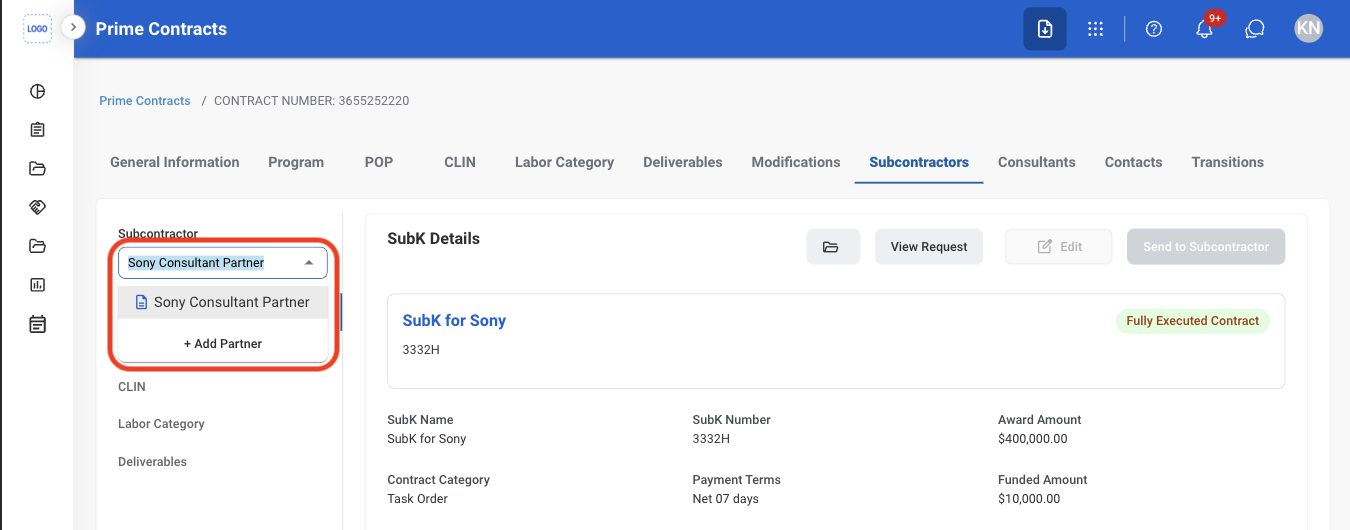
Task: Expand the sidebar with the chevron arrow
Action: click(73, 27)
